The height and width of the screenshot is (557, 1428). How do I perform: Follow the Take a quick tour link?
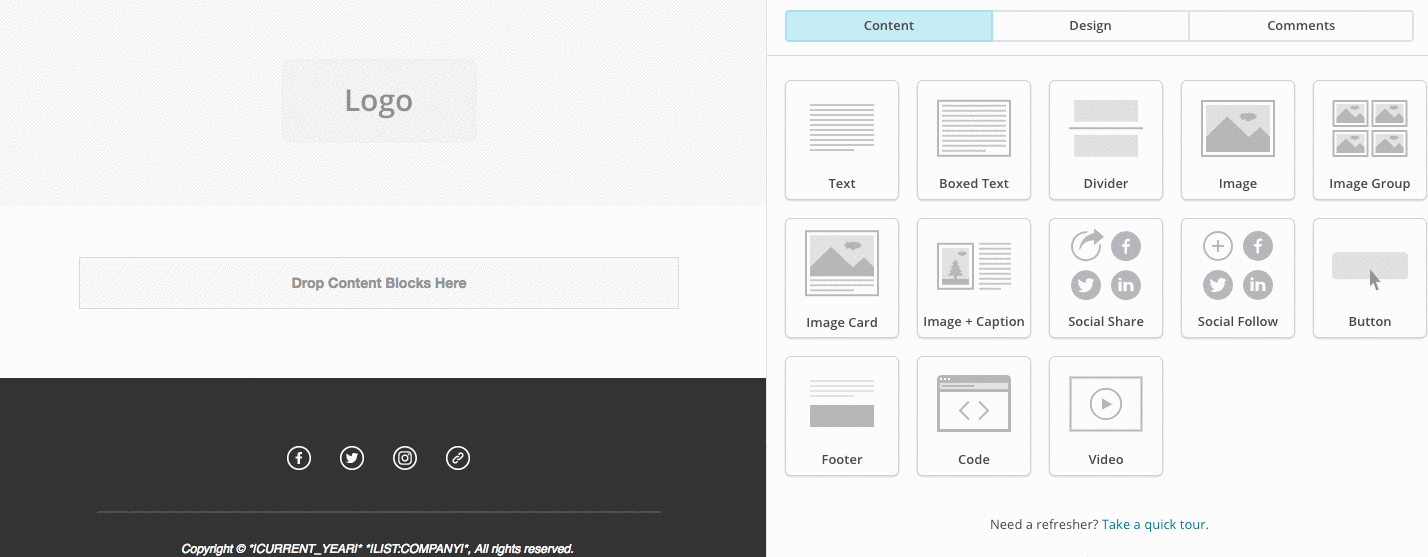click(1155, 524)
